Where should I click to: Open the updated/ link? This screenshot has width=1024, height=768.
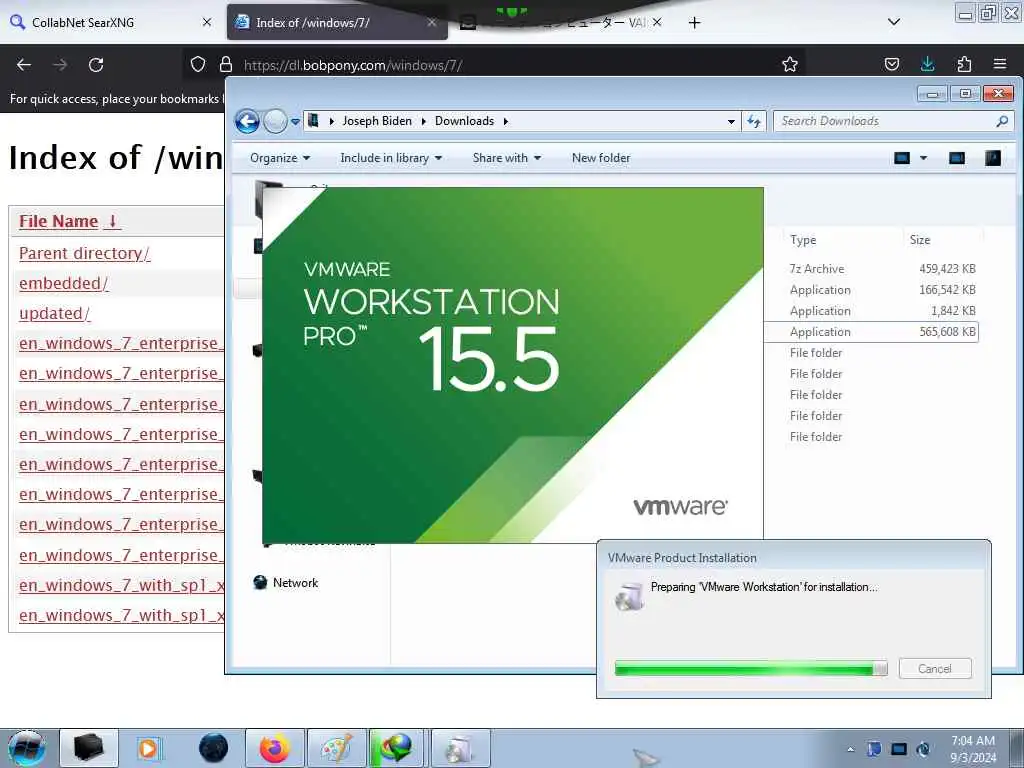54,313
